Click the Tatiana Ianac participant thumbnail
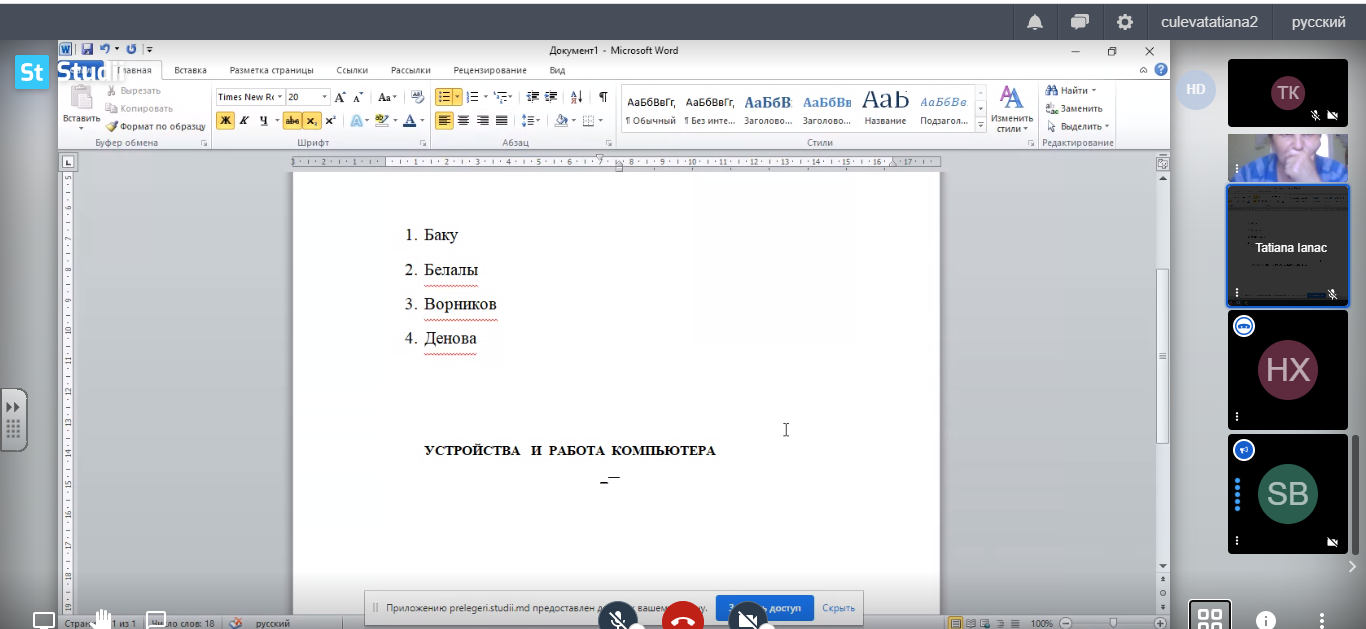The width and height of the screenshot is (1366, 629). coord(1288,246)
